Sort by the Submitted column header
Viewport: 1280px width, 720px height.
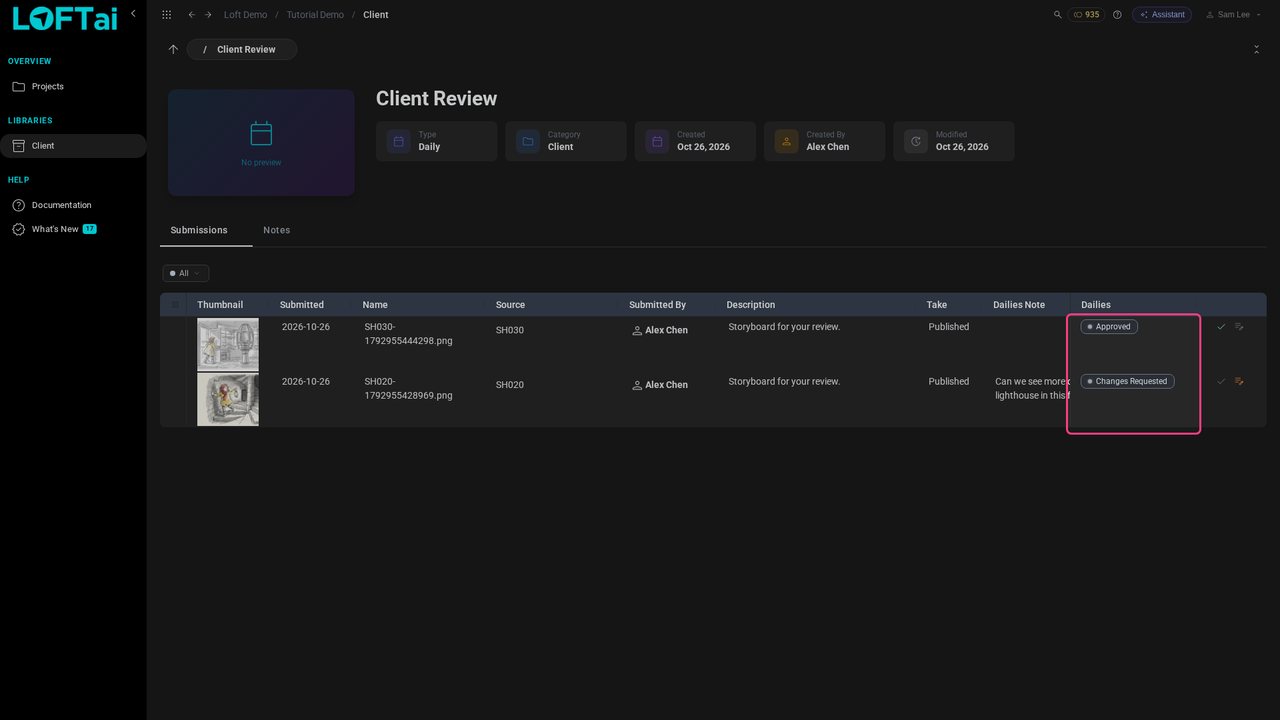coord(302,305)
